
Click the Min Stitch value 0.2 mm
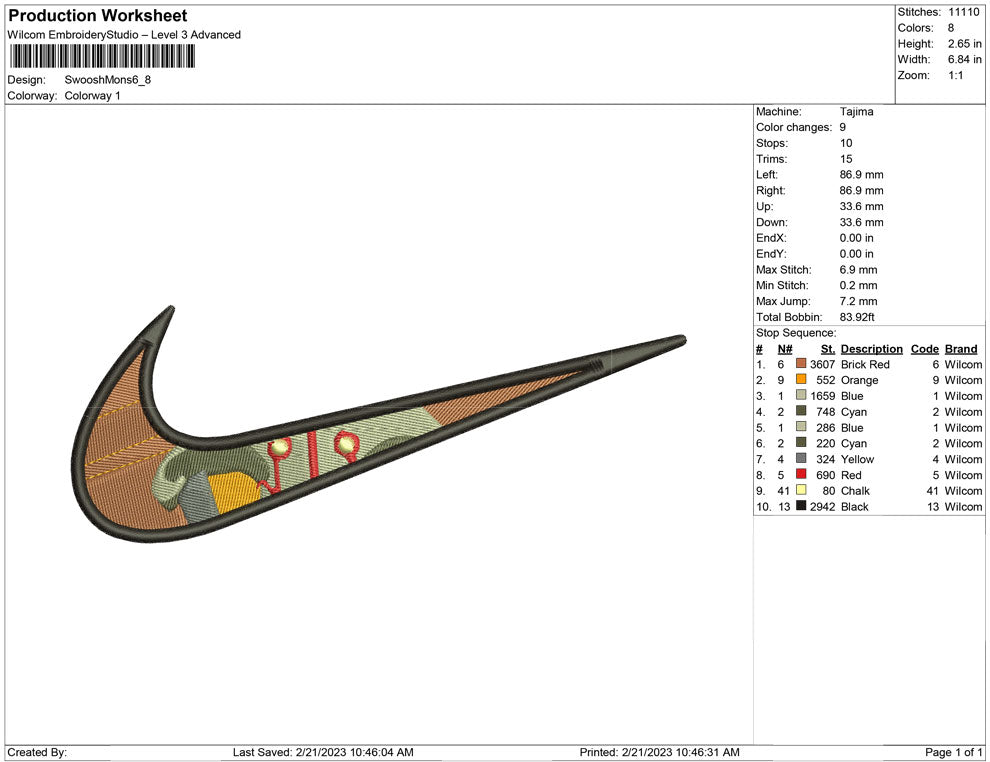point(858,285)
